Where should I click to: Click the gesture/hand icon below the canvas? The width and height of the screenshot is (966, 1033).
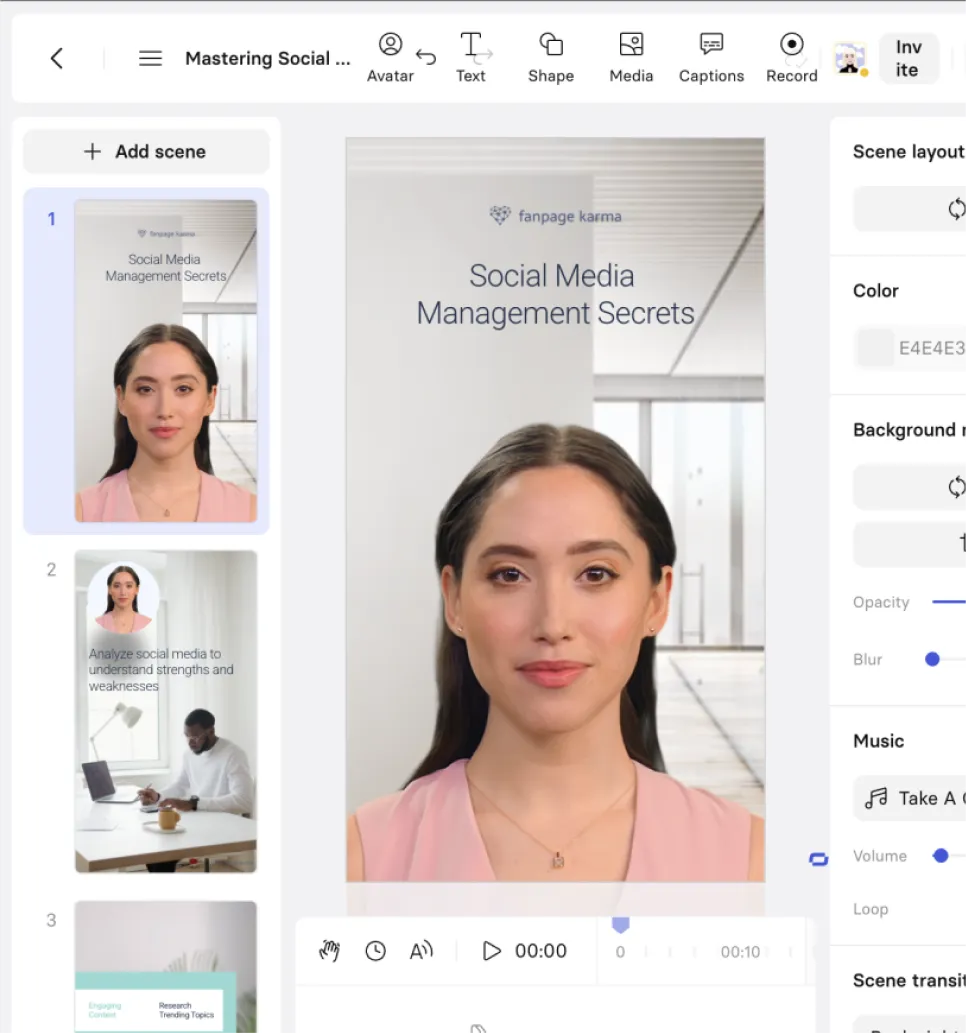(x=329, y=951)
